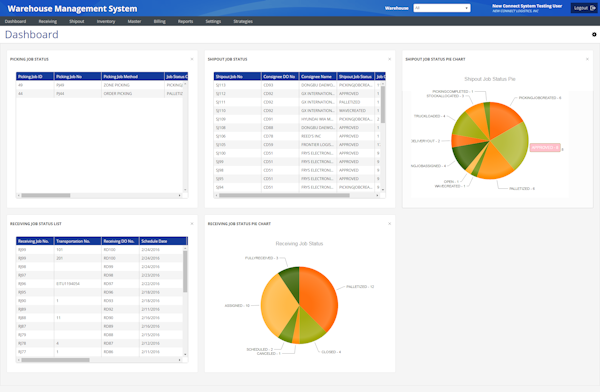Open the Warehouse selection dropdown
Screen dimensions: 600x392
(442, 8)
